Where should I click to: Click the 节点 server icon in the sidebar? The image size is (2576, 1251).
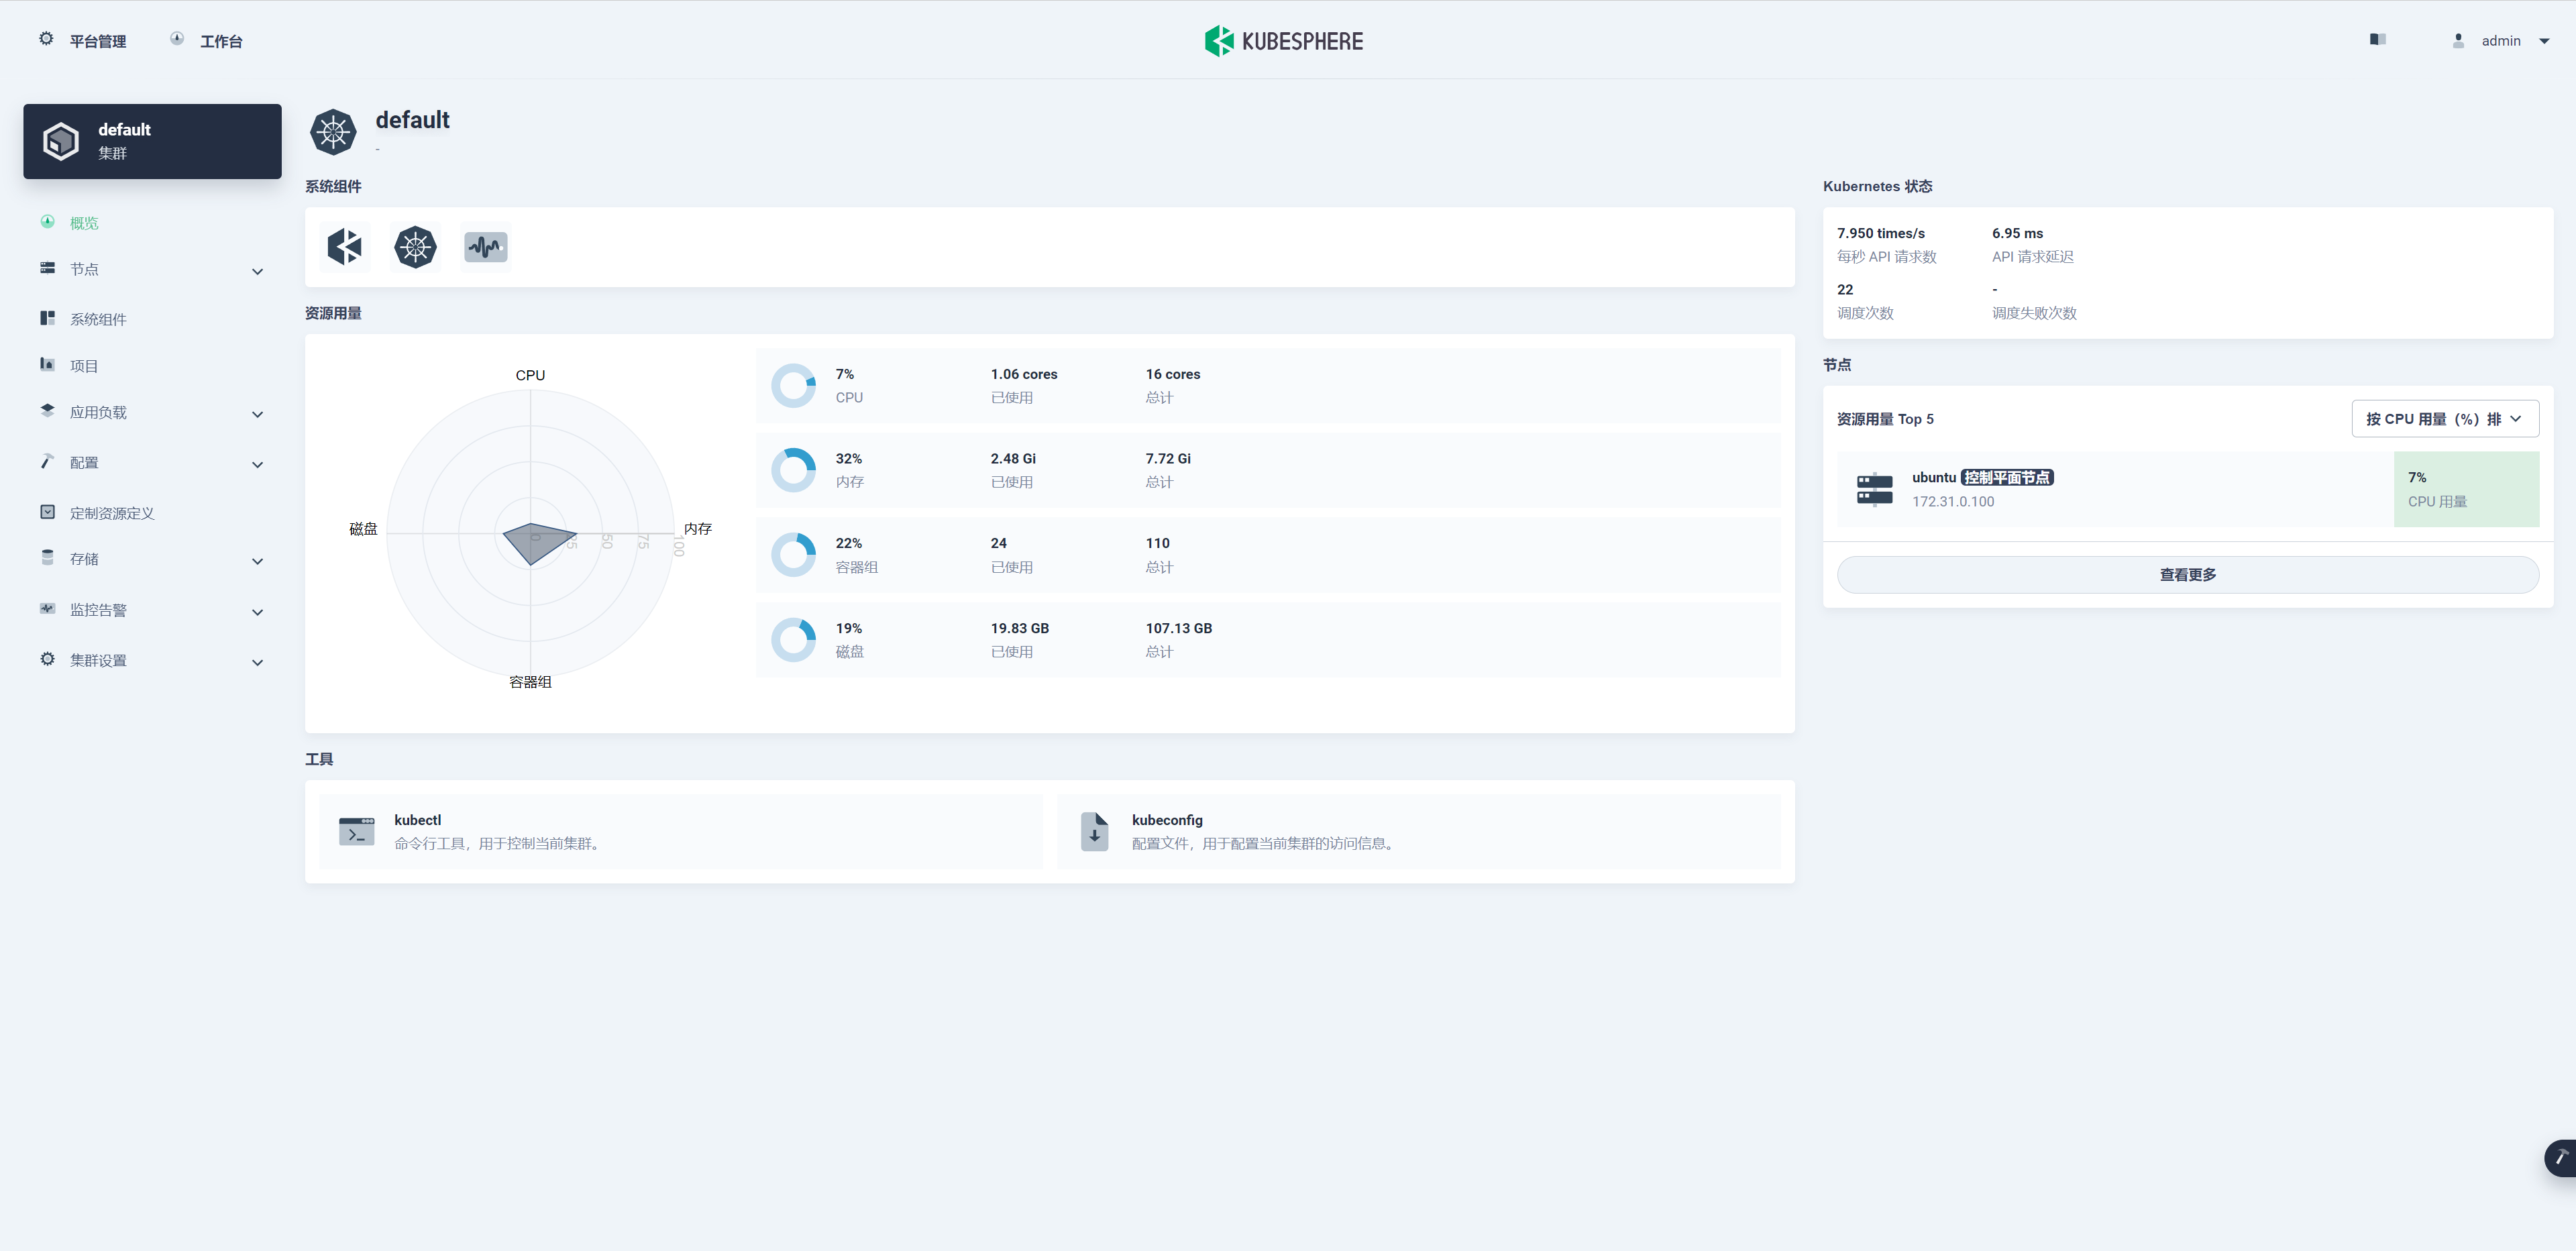coord(47,268)
